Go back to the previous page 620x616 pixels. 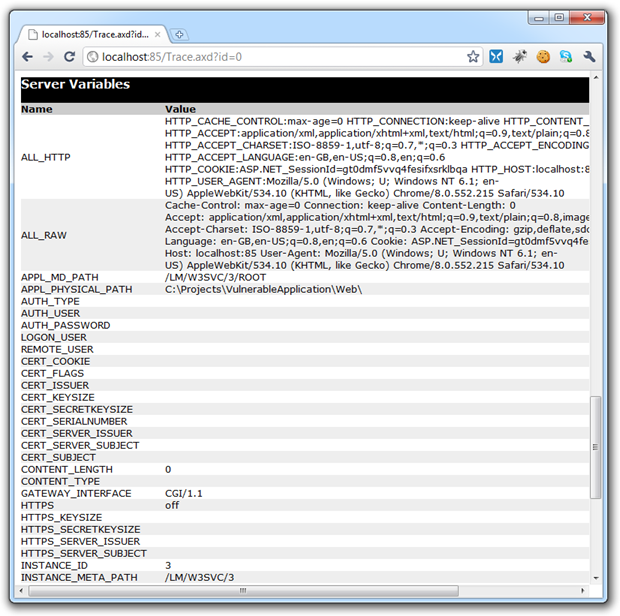pyautogui.click(x=27, y=57)
